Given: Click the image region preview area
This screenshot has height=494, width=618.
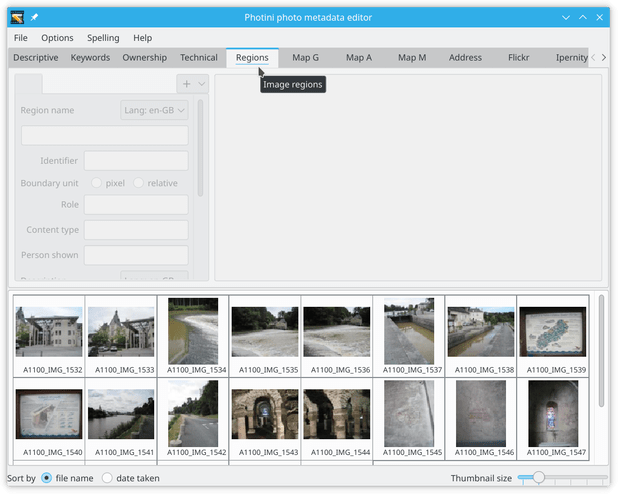Looking at the screenshot, I should point(408,177).
